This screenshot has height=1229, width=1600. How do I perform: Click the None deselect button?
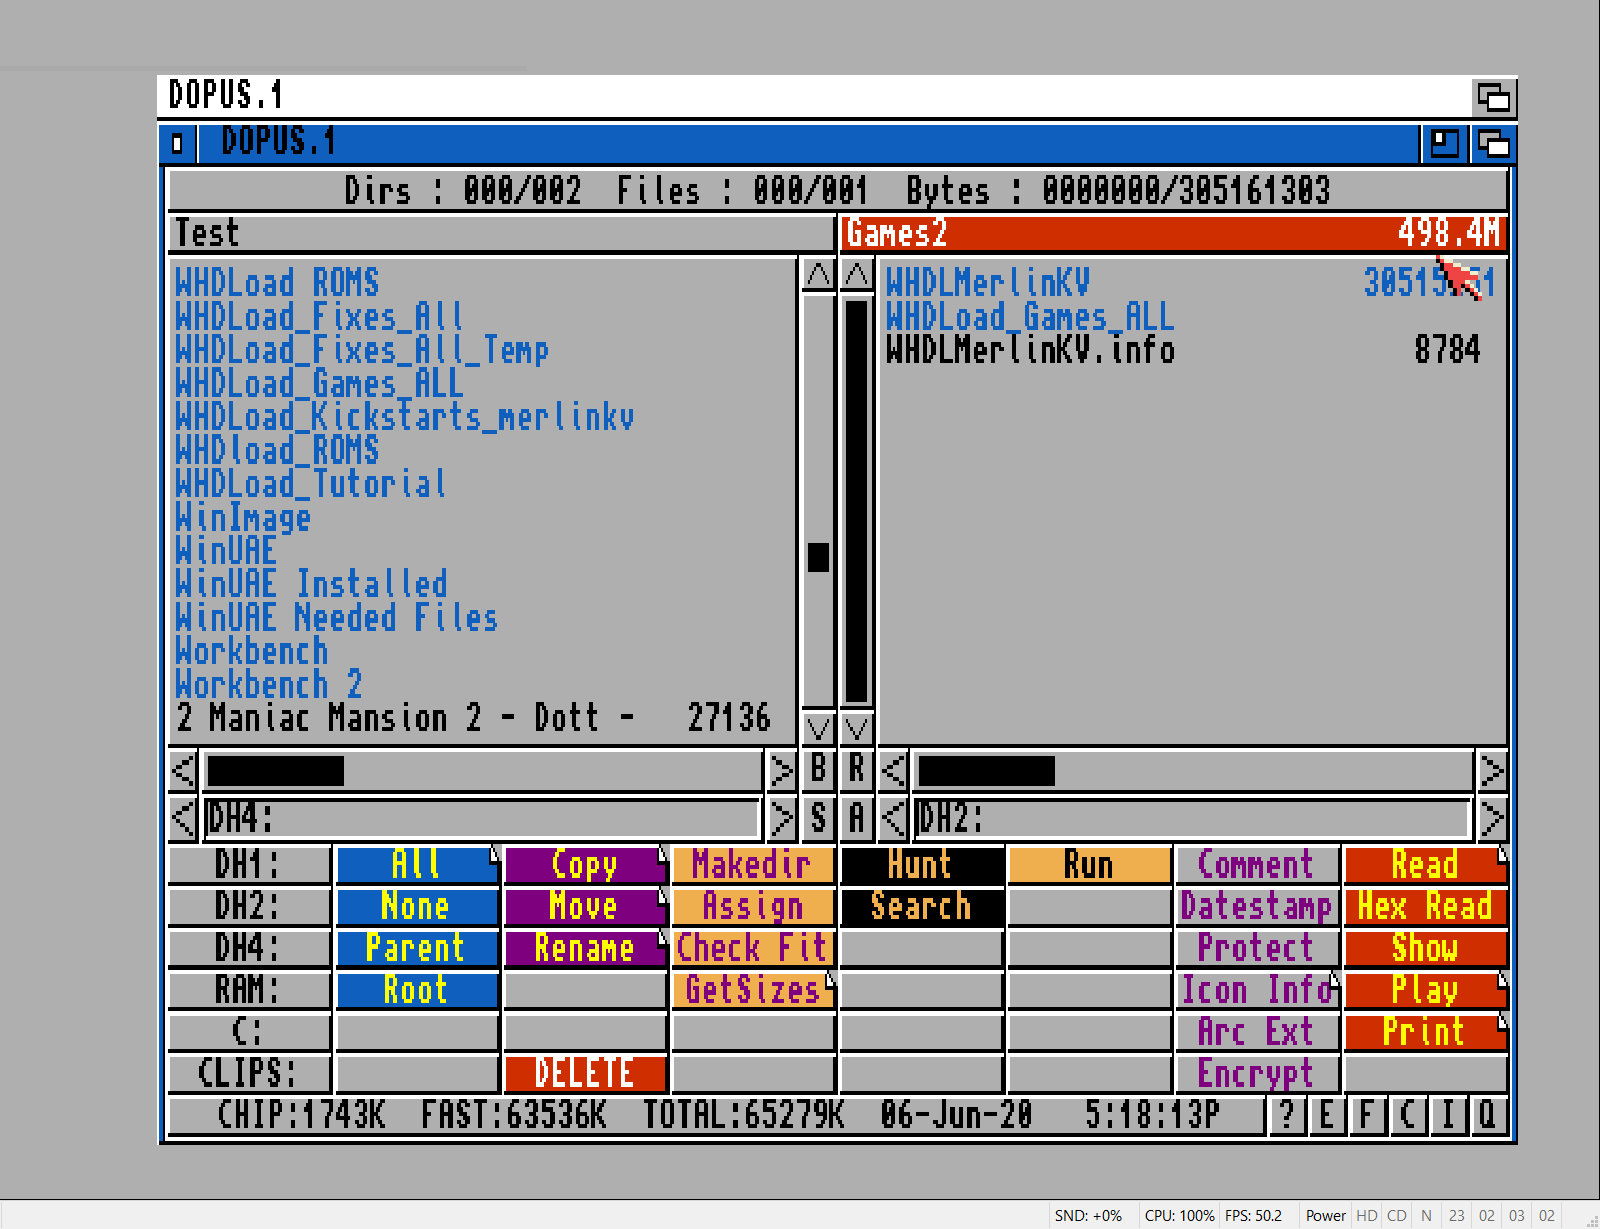click(417, 906)
